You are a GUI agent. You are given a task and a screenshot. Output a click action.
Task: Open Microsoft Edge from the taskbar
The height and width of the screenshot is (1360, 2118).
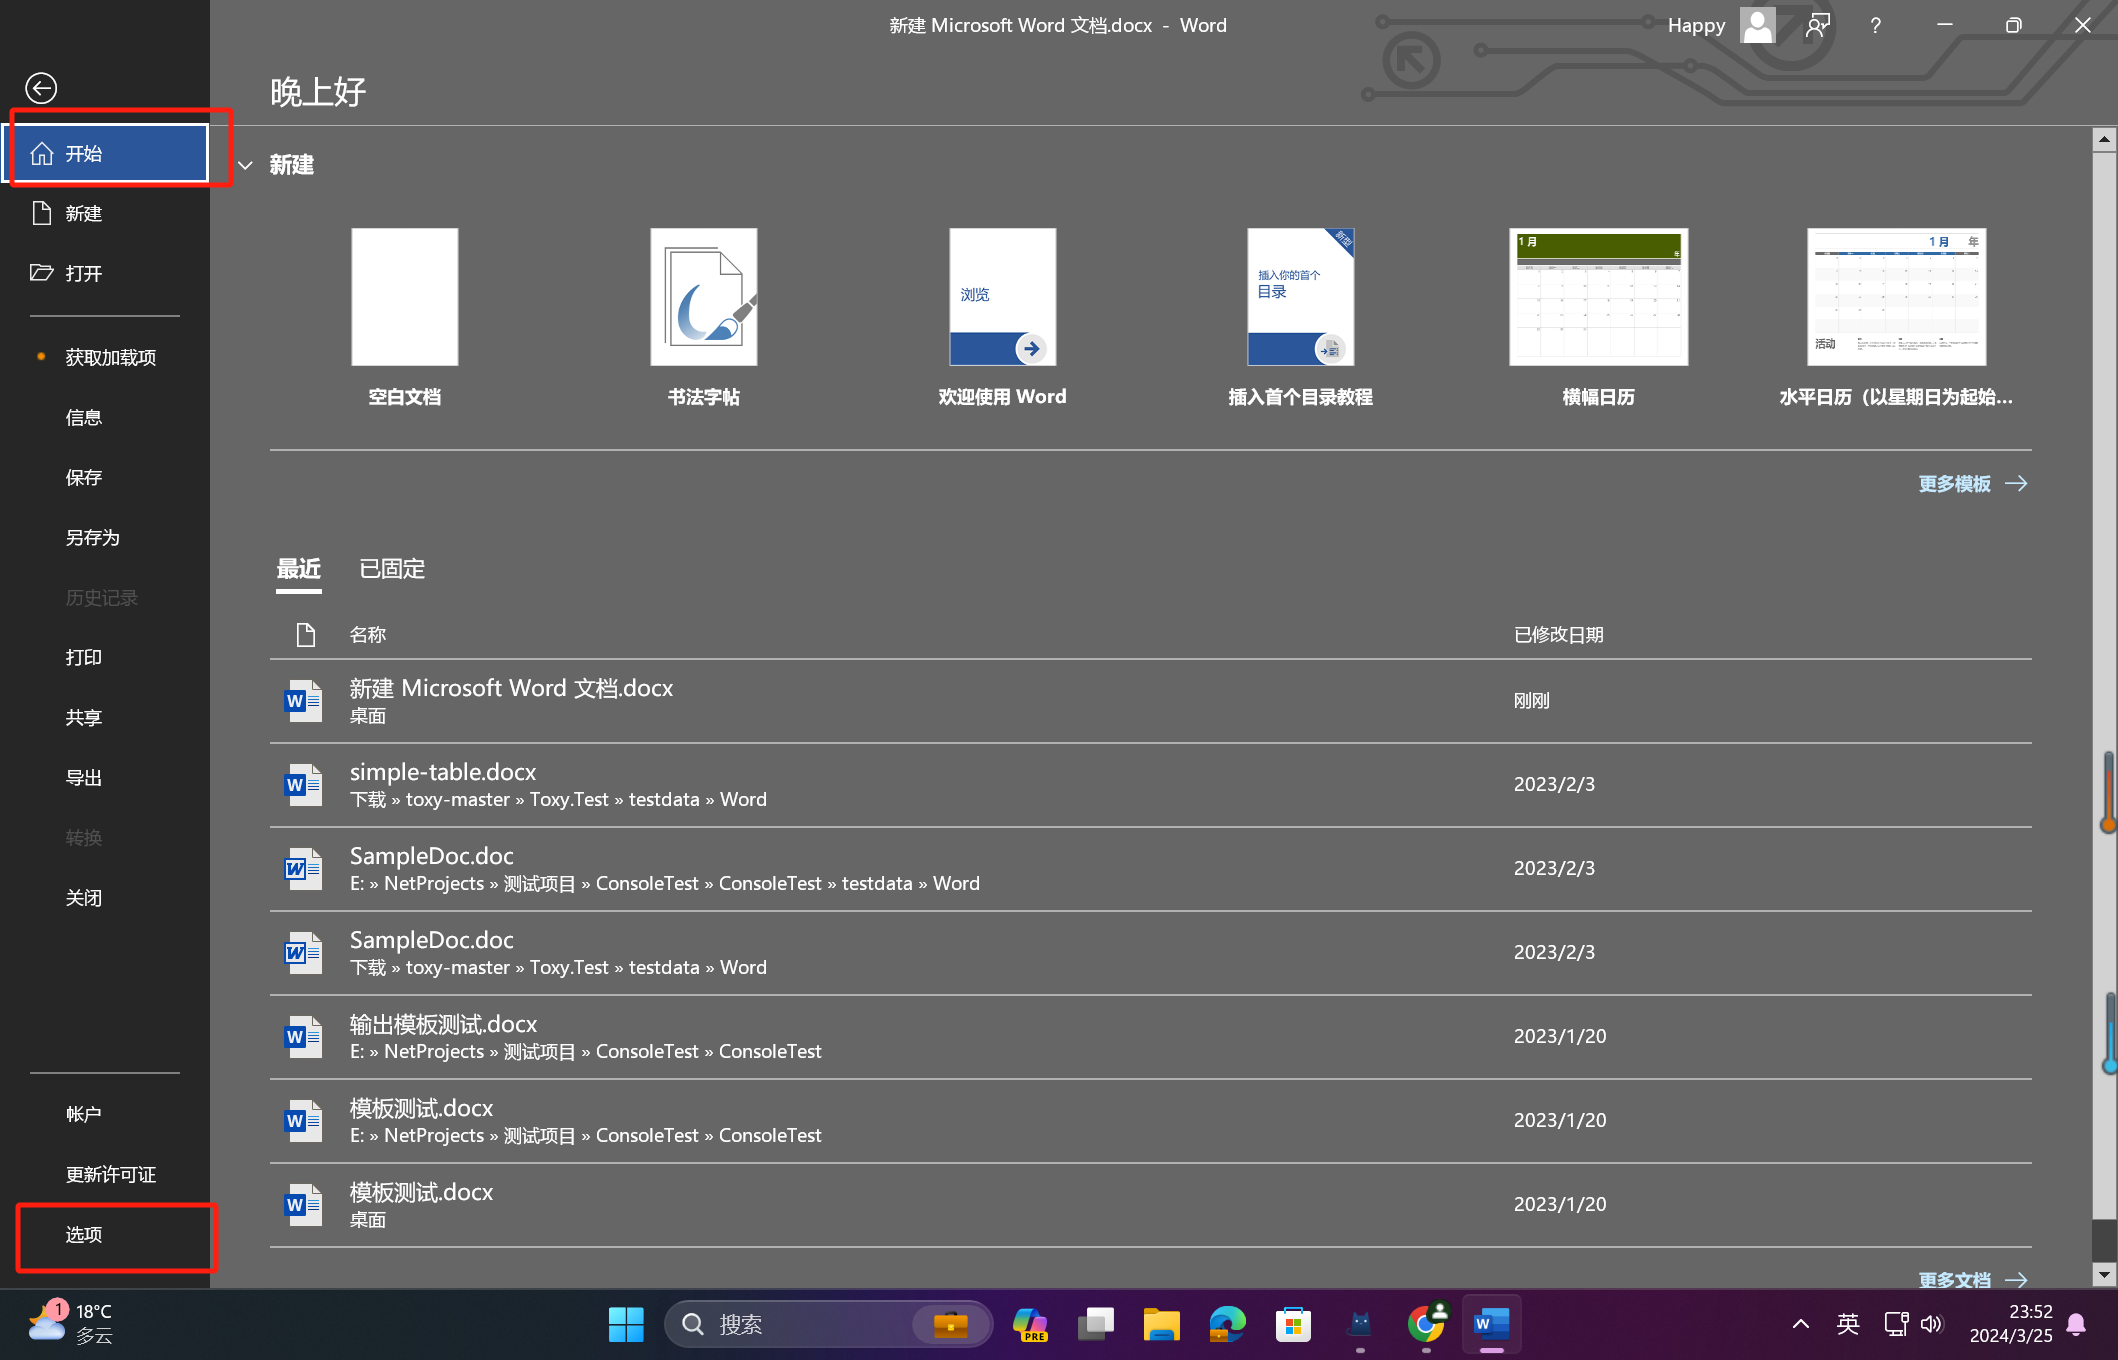pyautogui.click(x=1227, y=1324)
